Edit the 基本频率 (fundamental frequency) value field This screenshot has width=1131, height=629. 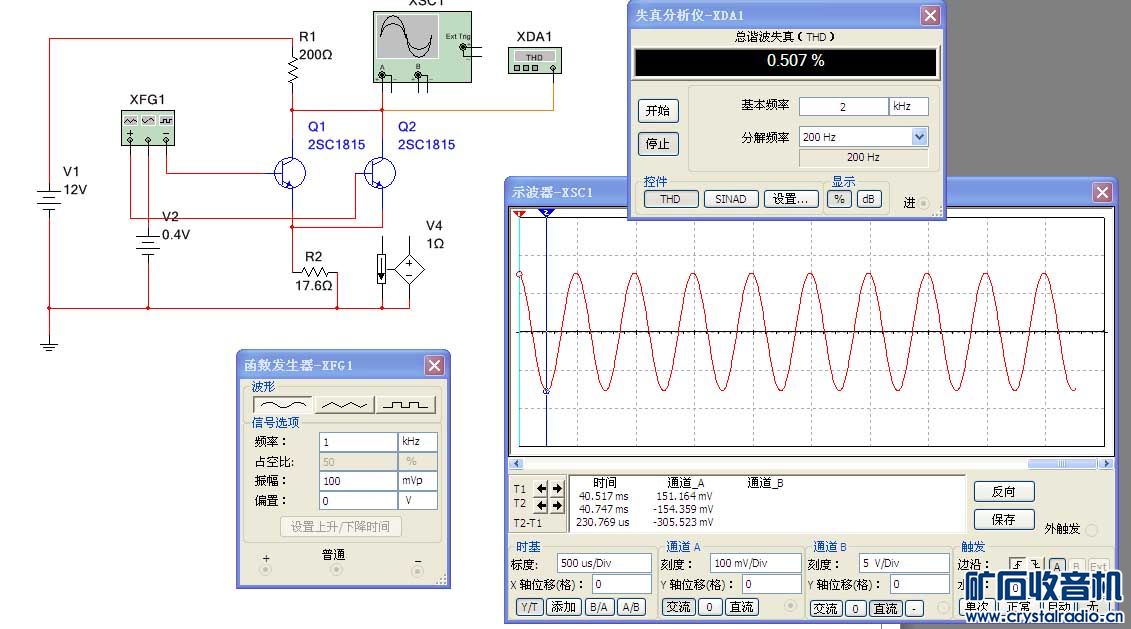tap(843, 106)
